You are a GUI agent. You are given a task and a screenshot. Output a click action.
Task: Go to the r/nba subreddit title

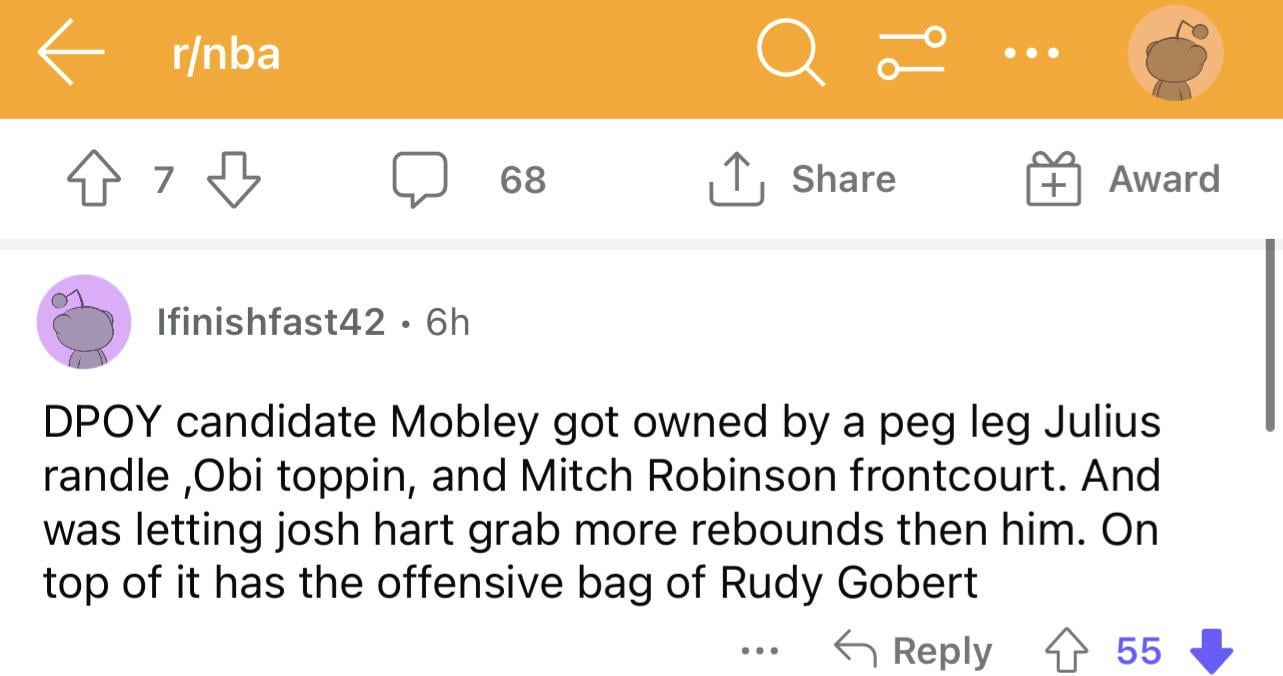[x=225, y=54]
